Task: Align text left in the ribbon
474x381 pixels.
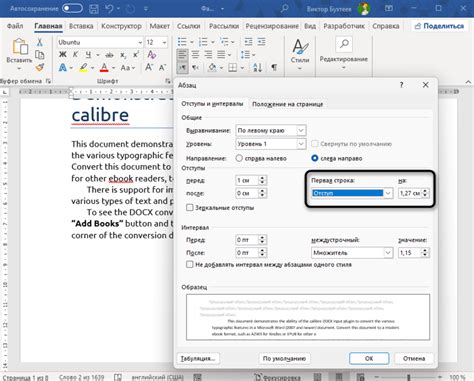Action: coord(182,55)
